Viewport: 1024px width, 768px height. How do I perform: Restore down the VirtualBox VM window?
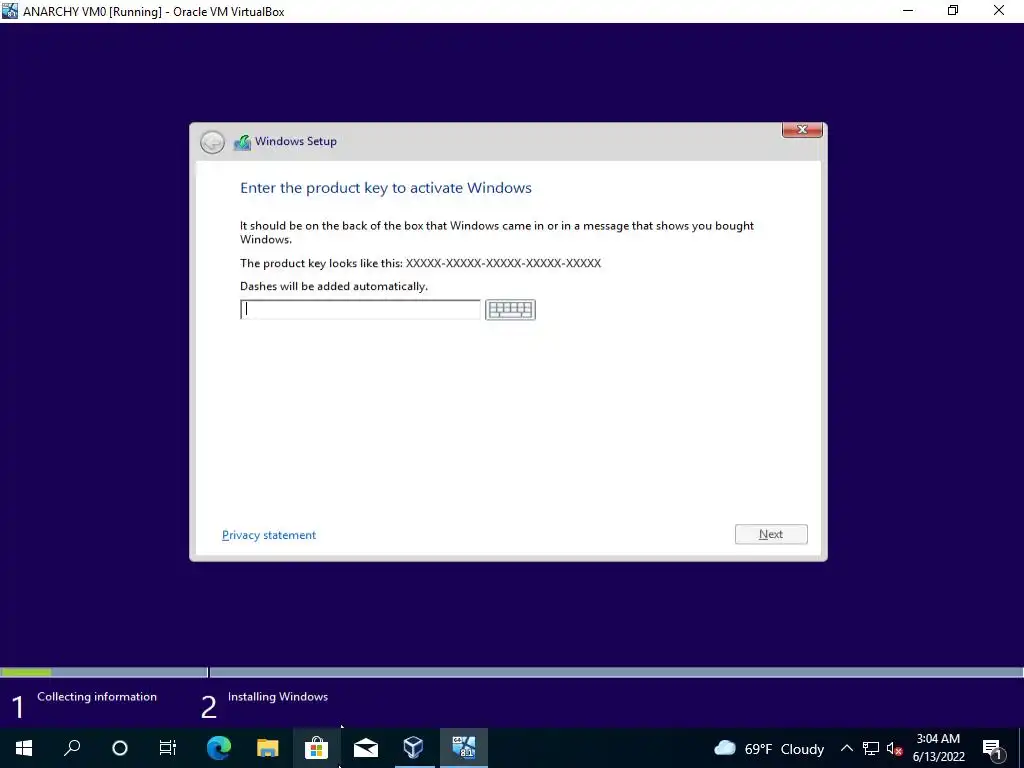click(x=953, y=10)
